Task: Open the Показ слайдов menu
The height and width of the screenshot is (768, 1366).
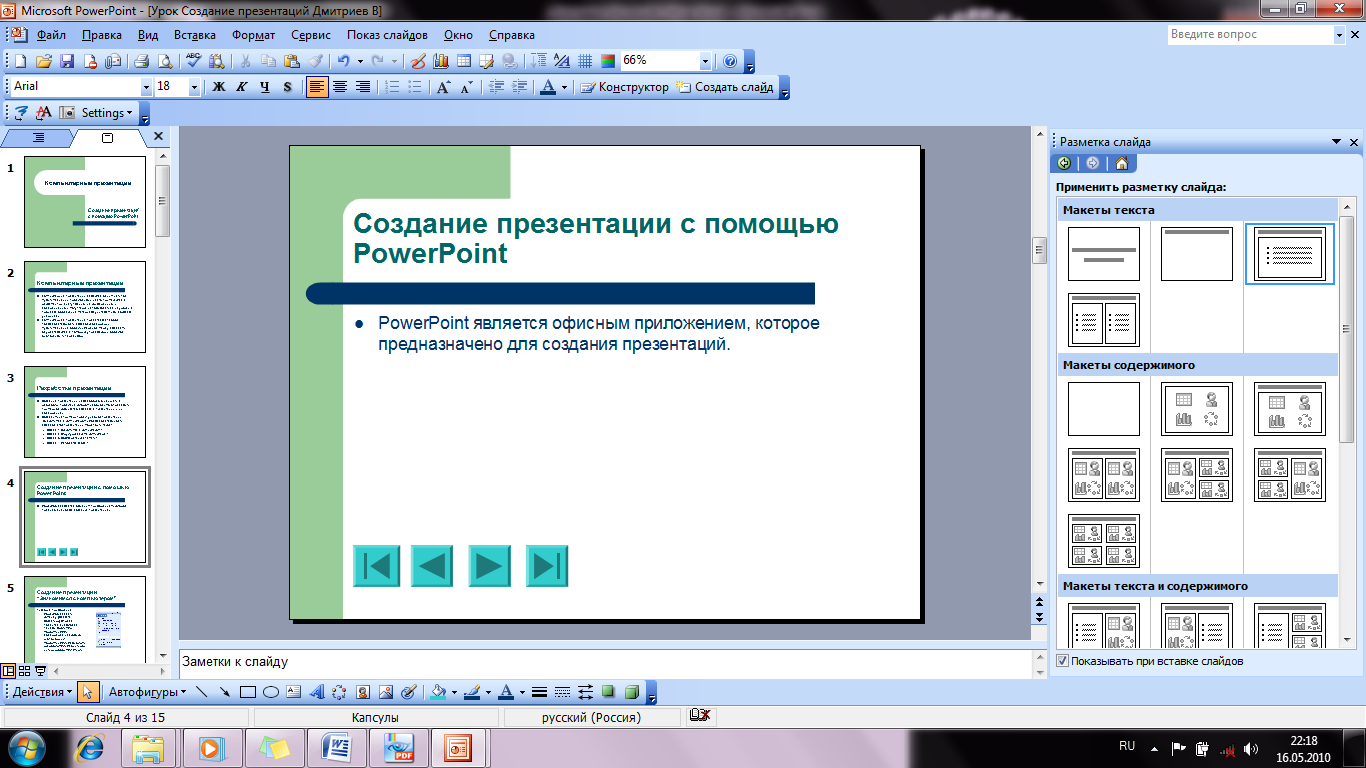Action: (387, 35)
